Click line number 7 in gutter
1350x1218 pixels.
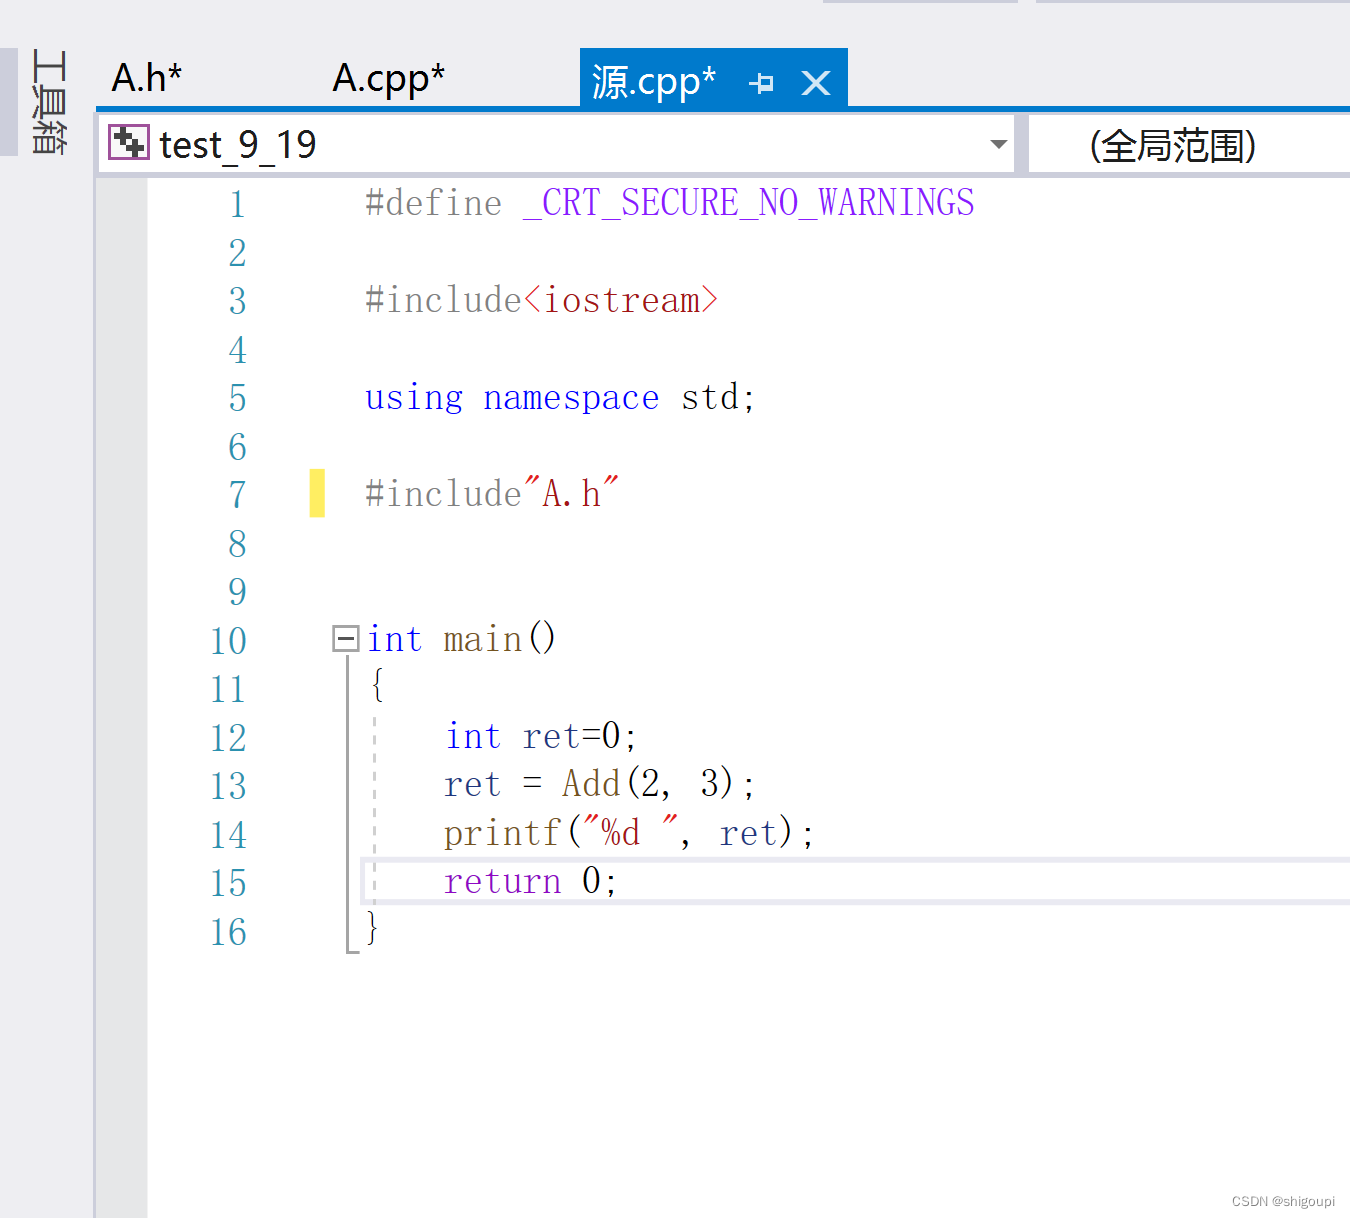237,495
